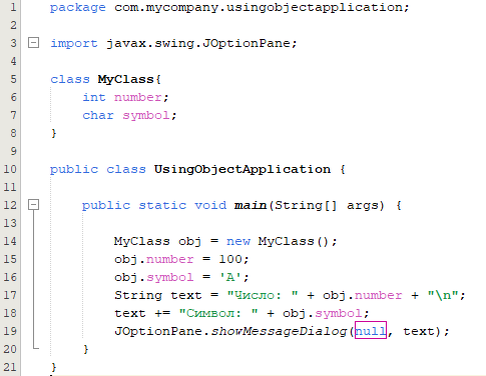Click the int number field declaration
Image resolution: width=486 pixels, height=376 pixels.
click(126, 97)
